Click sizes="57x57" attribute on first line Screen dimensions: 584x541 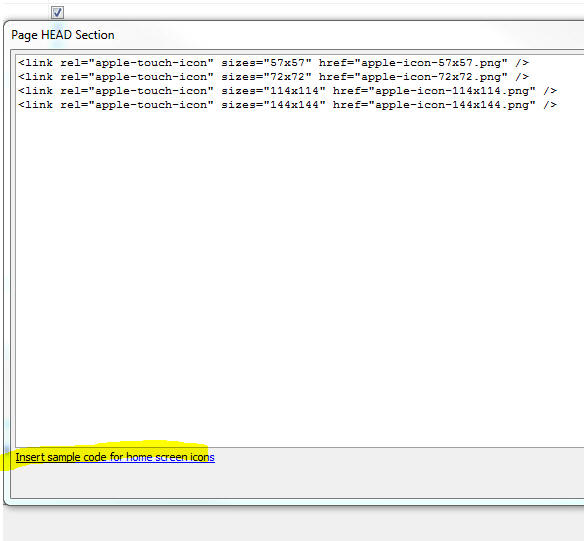(x=266, y=63)
